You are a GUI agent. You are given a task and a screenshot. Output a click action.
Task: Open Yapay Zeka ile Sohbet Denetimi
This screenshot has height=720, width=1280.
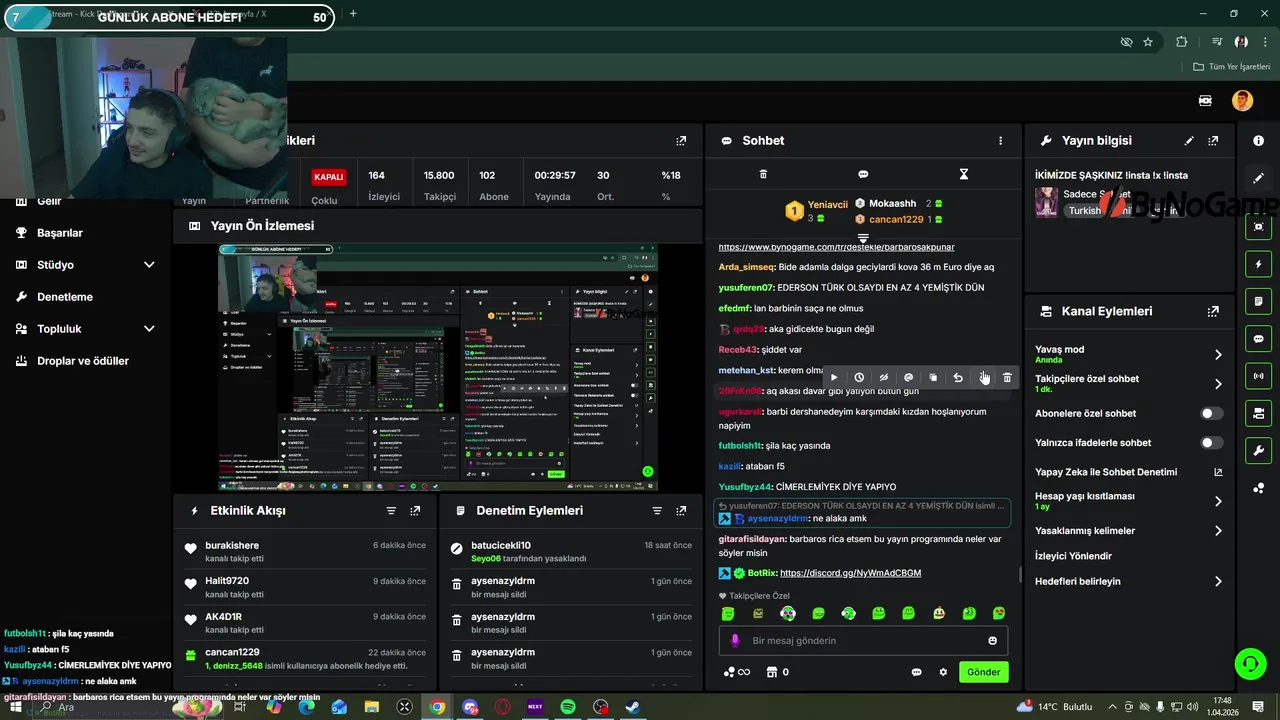tap(1128, 472)
